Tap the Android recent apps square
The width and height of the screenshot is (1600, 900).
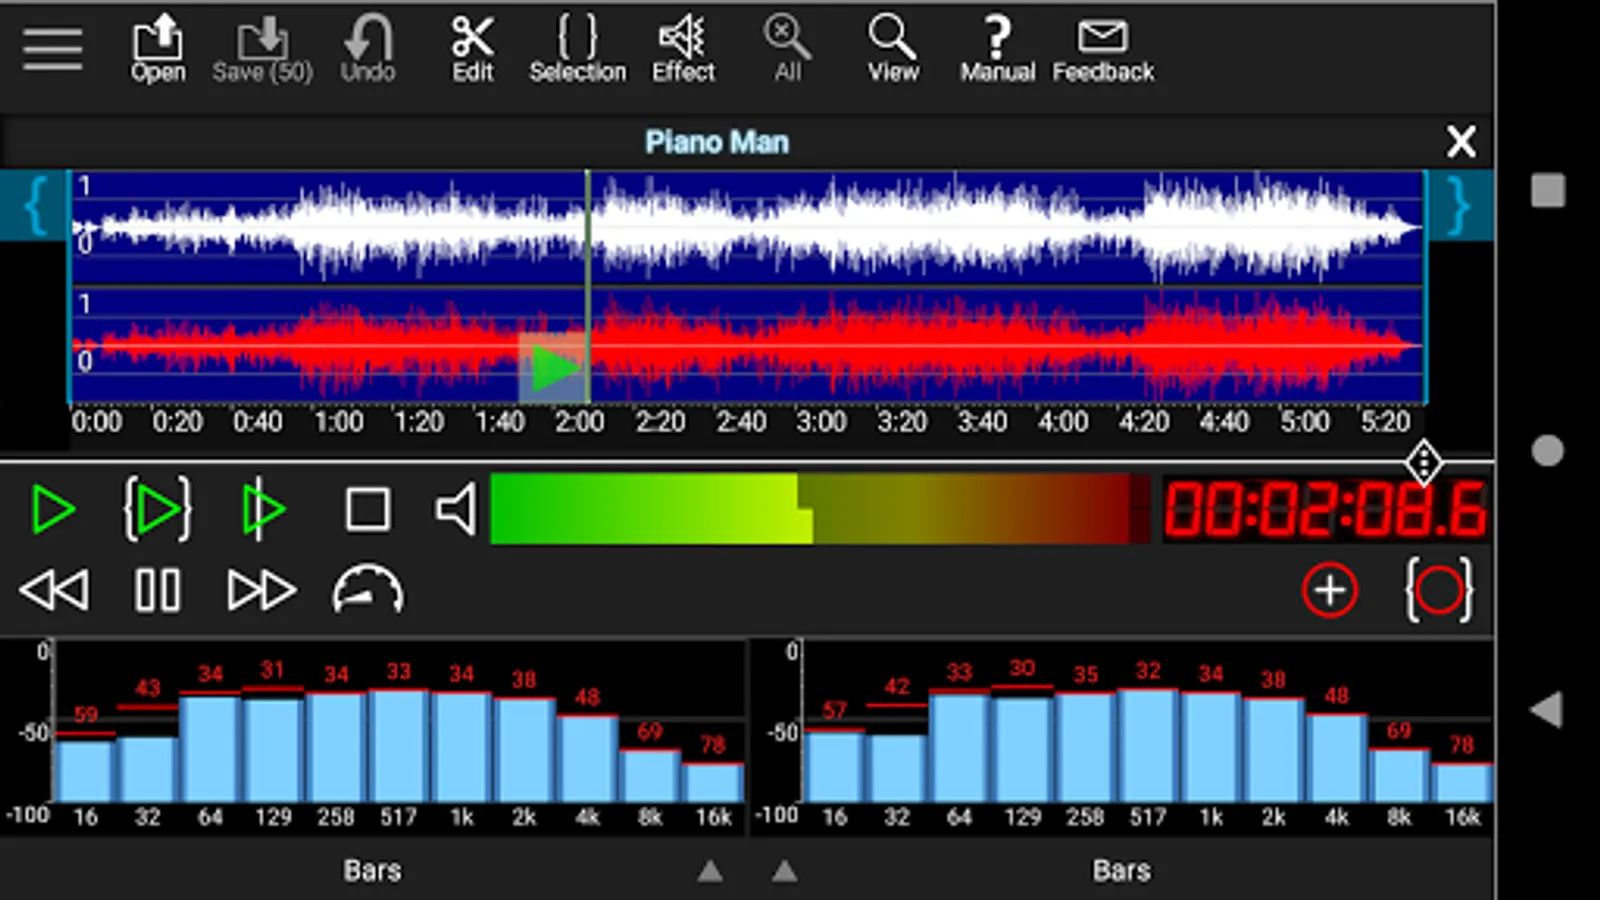coord(1548,190)
